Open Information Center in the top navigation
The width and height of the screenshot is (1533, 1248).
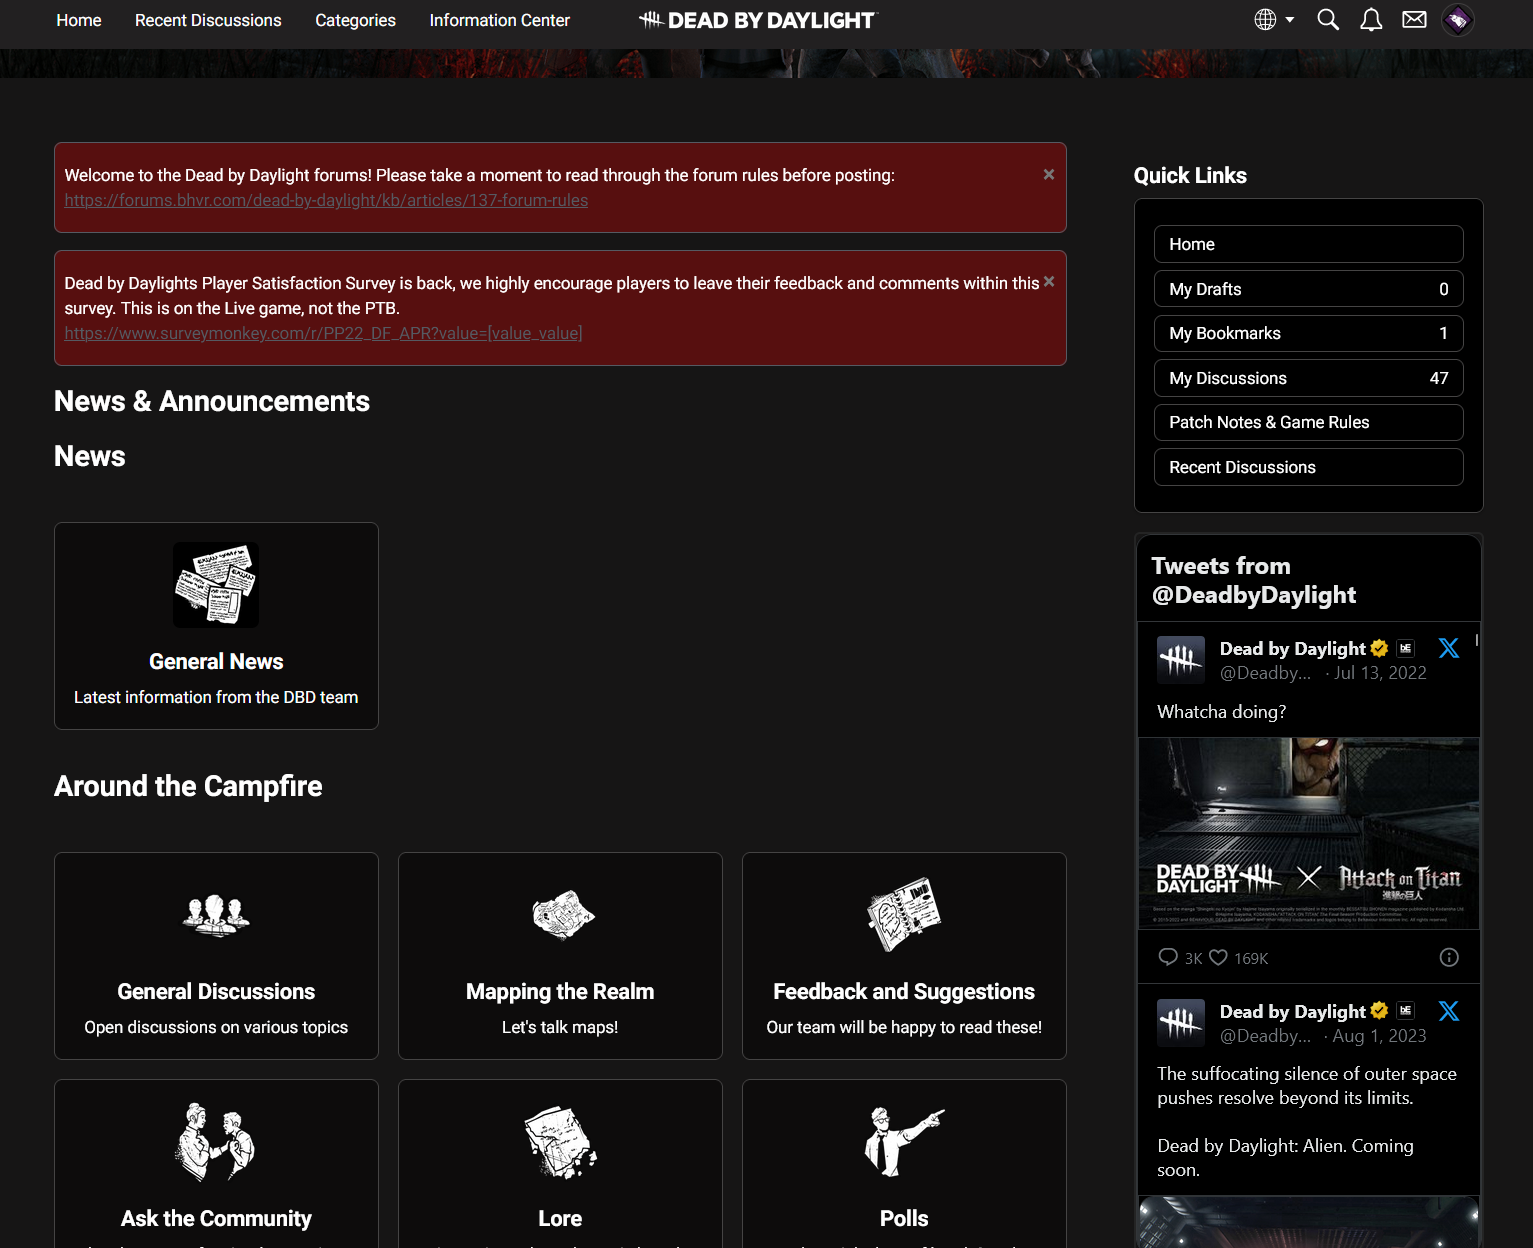[x=499, y=20]
